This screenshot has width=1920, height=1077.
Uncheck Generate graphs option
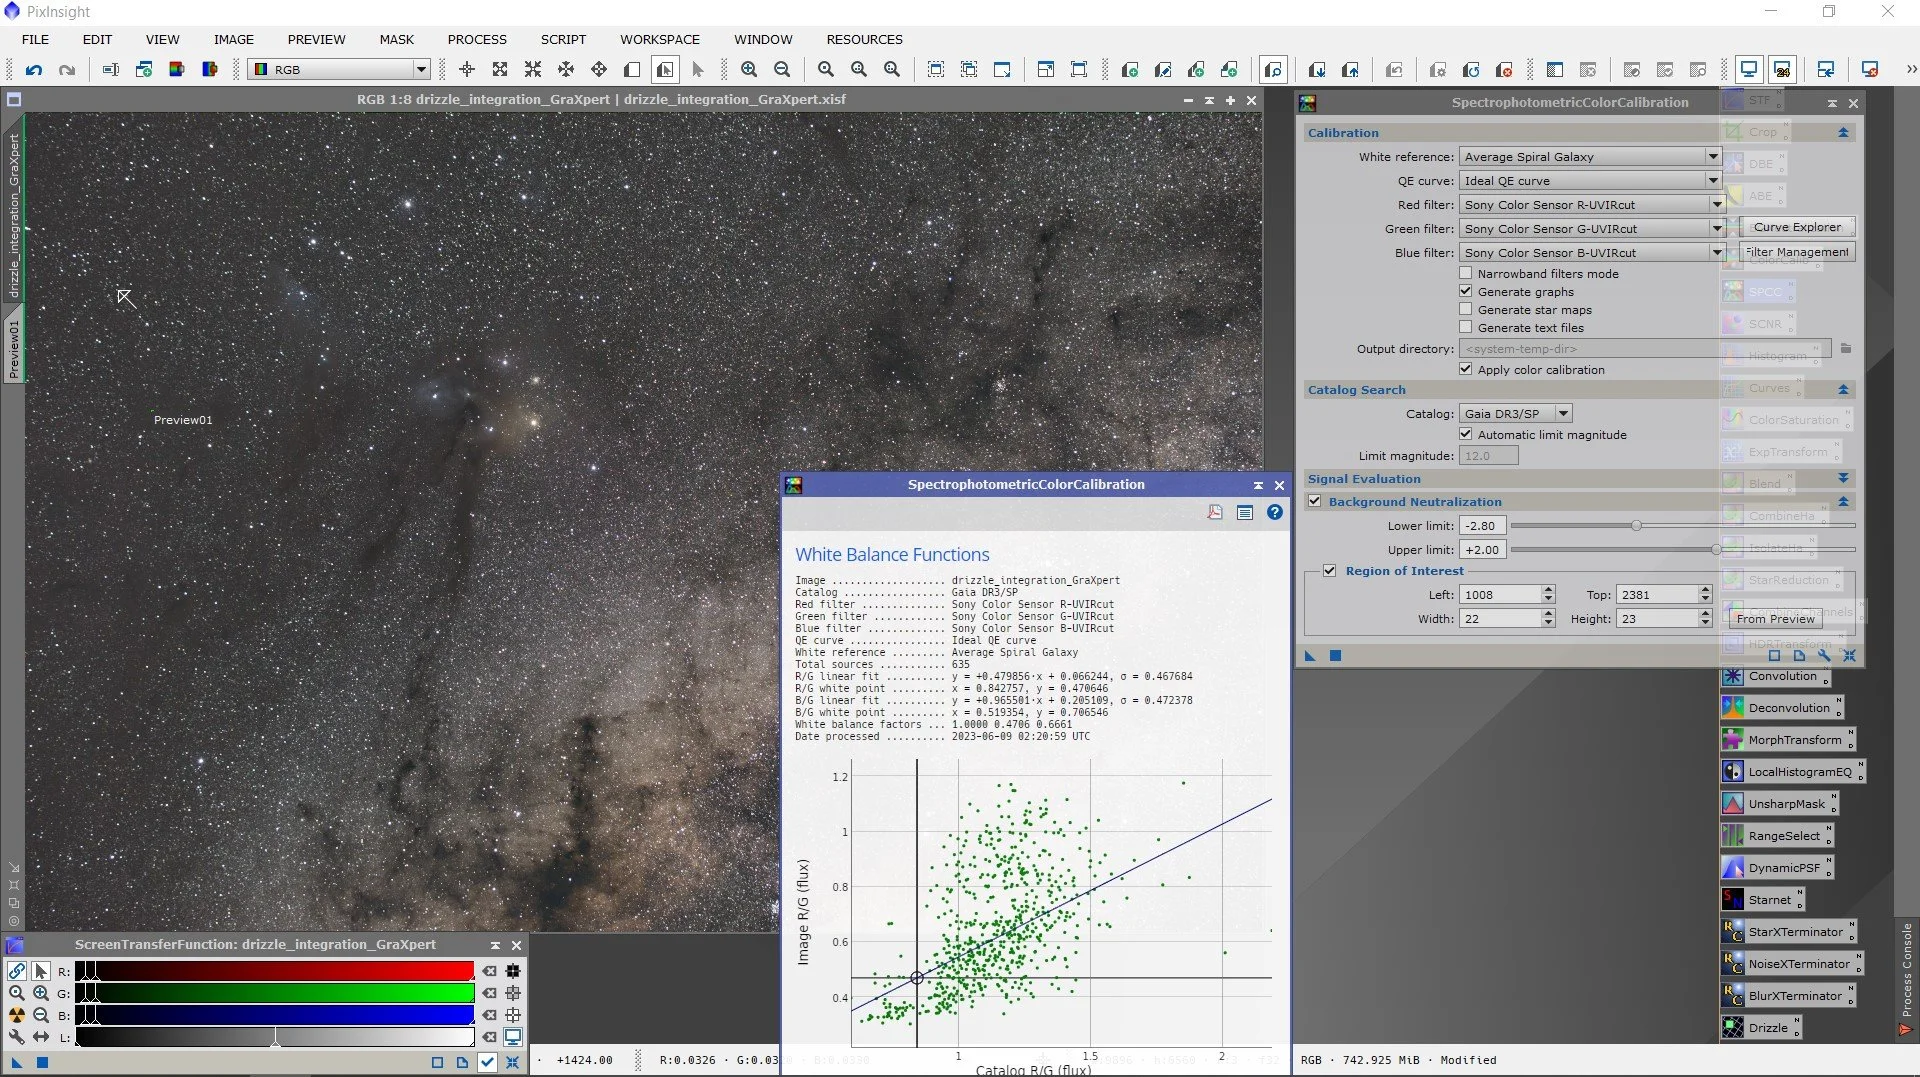(x=1465, y=291)
